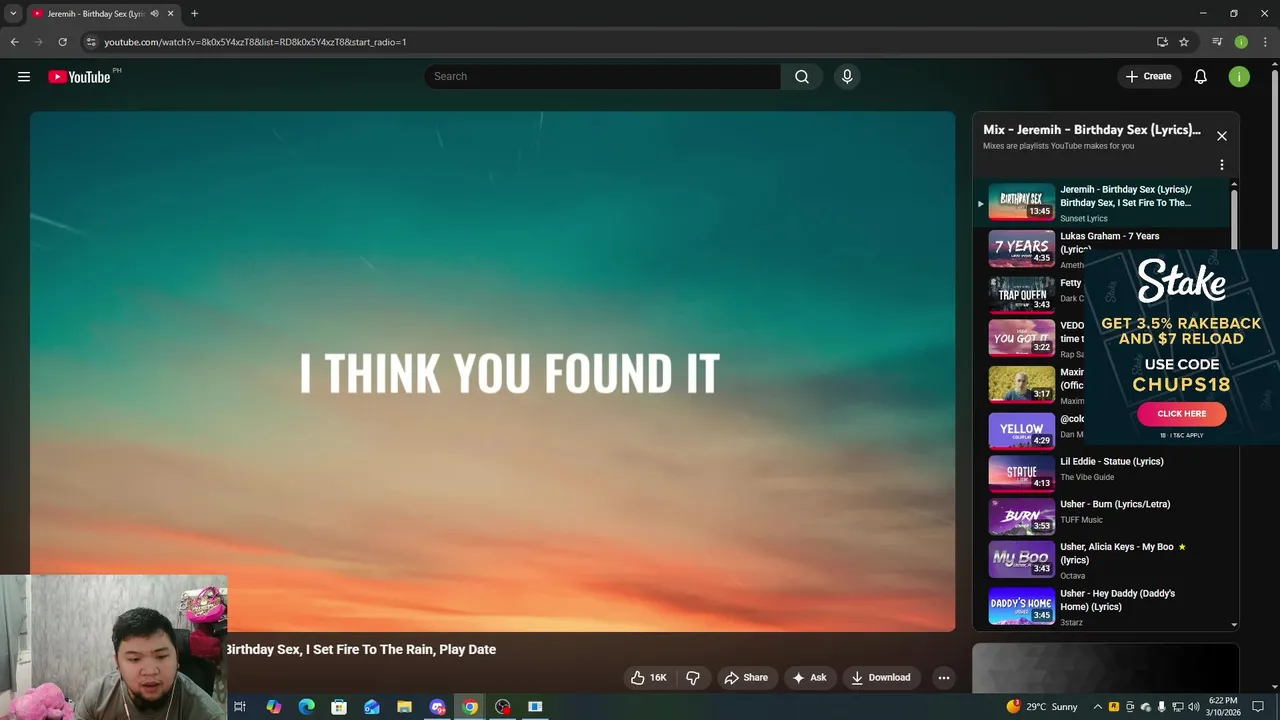Open clock showing 6:22 PM

click(x=1224, y=707)
